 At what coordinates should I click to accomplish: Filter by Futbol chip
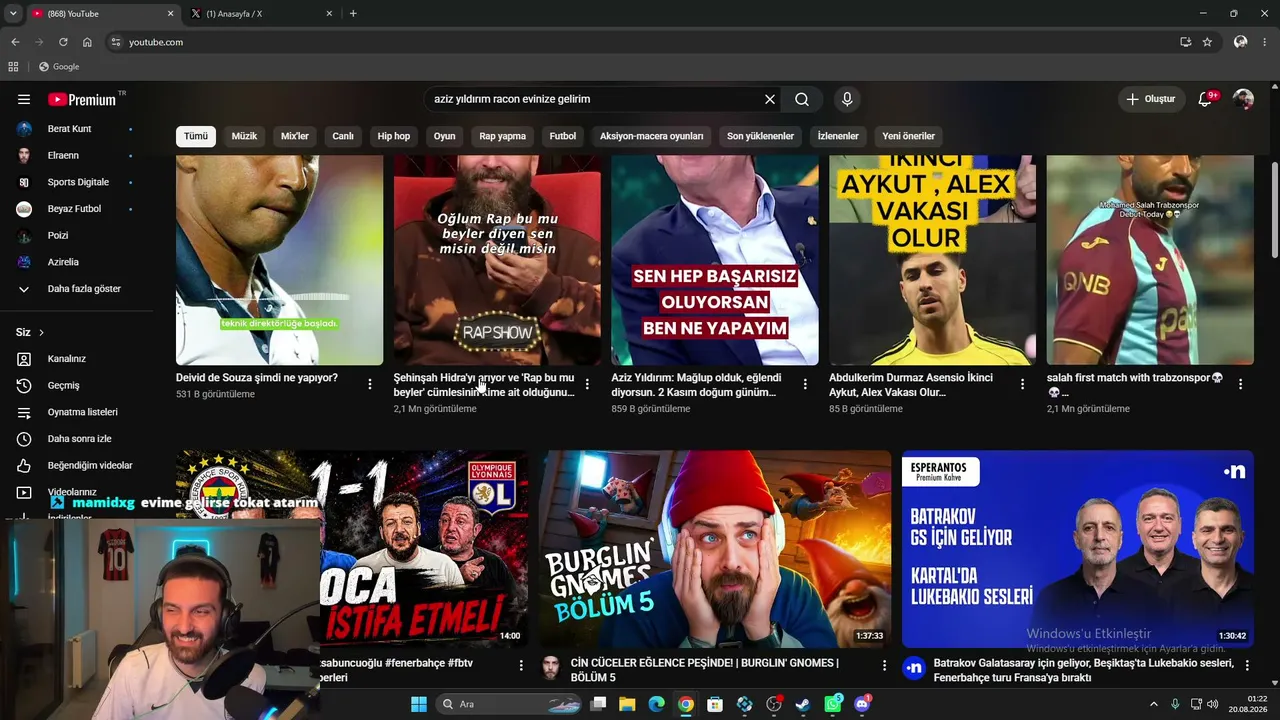pos(563,136)
